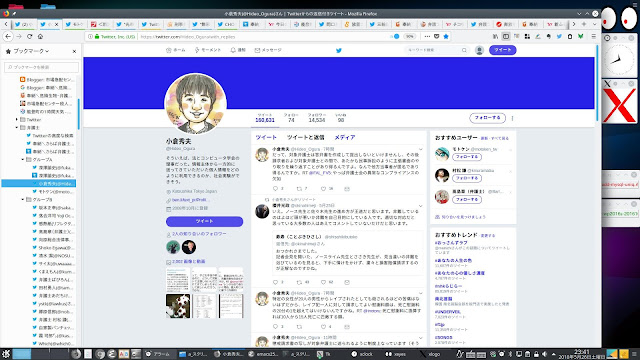Close the bookmarks sidebar with its X
The image size is (640, 360).
pyautogui.click(x=74, y=51)
